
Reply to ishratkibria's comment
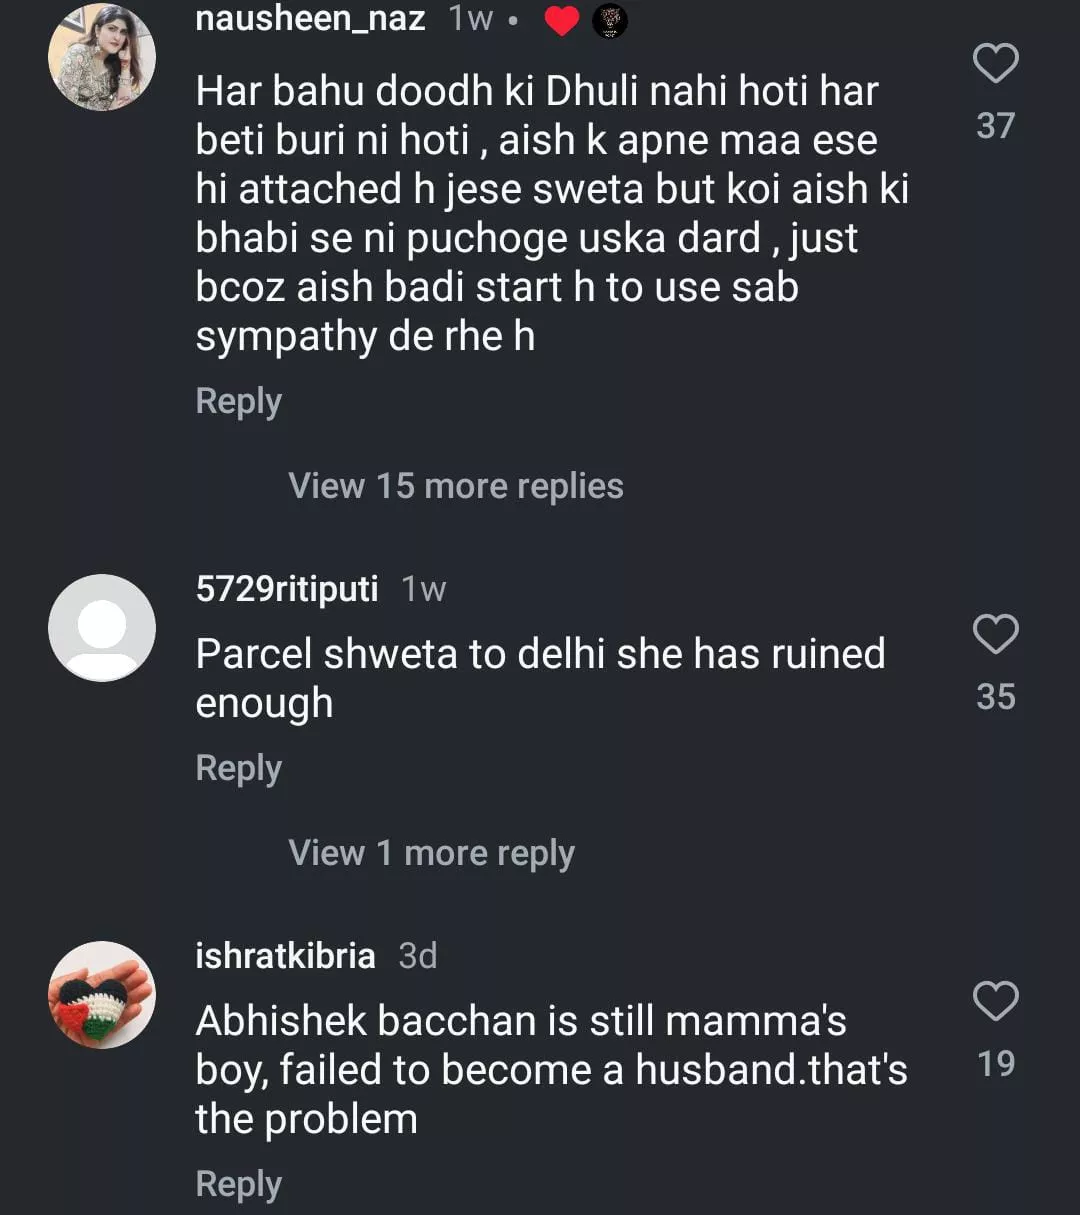[239, 1184]
